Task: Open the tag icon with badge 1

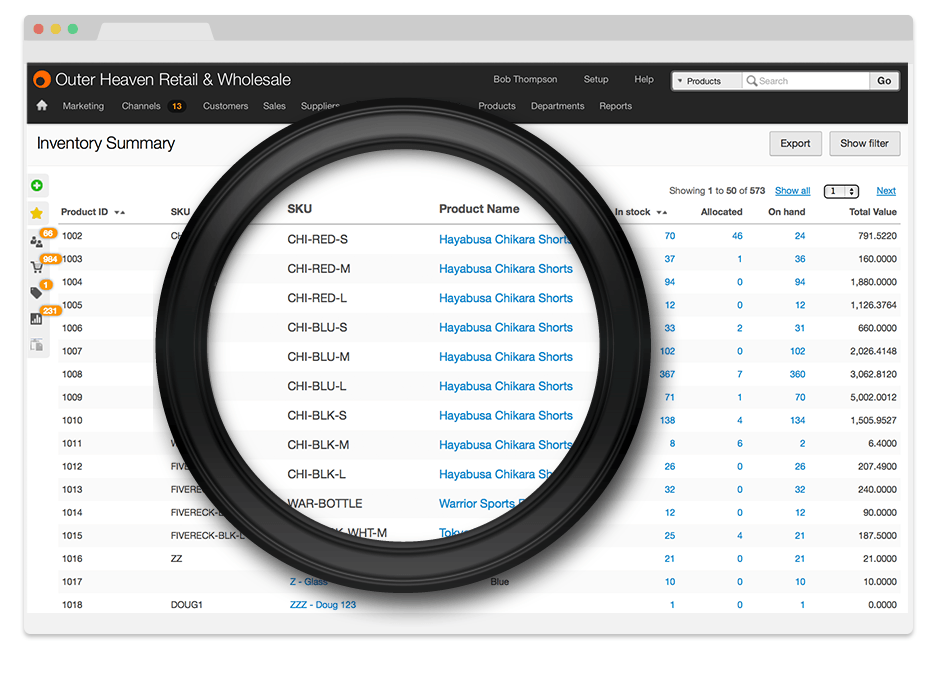Action: point(36,292)
